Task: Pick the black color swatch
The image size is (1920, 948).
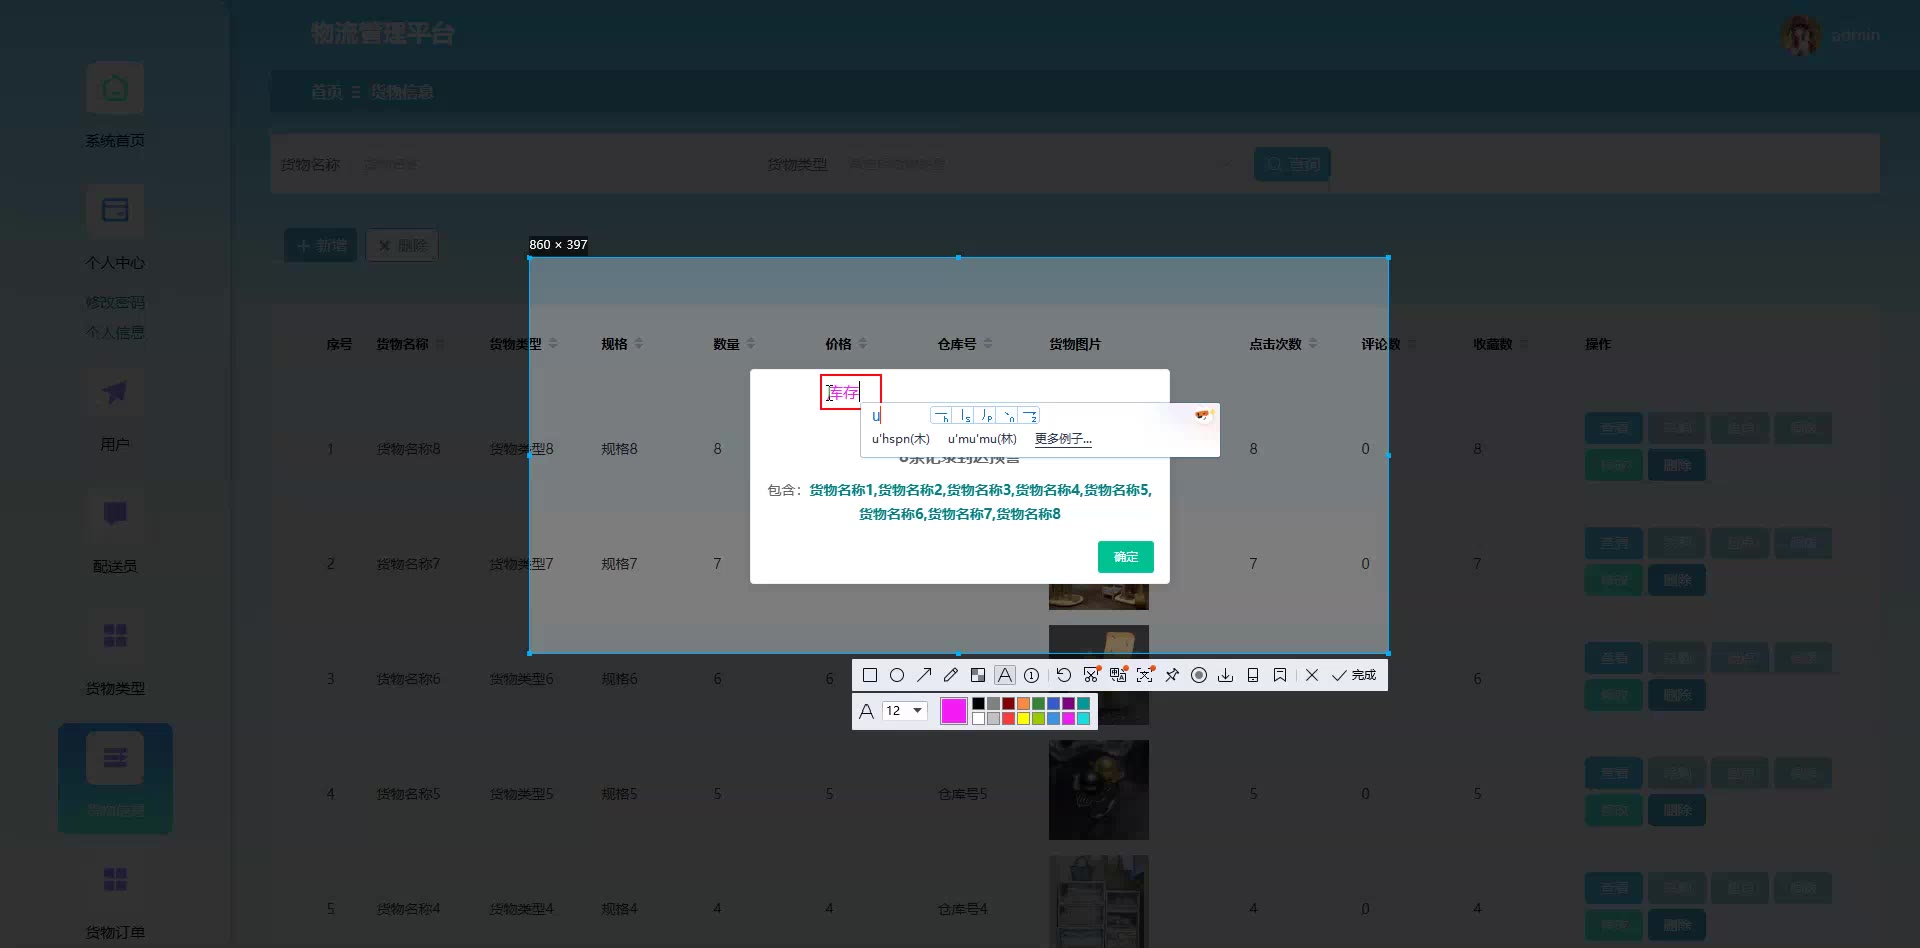Action: 978,704
